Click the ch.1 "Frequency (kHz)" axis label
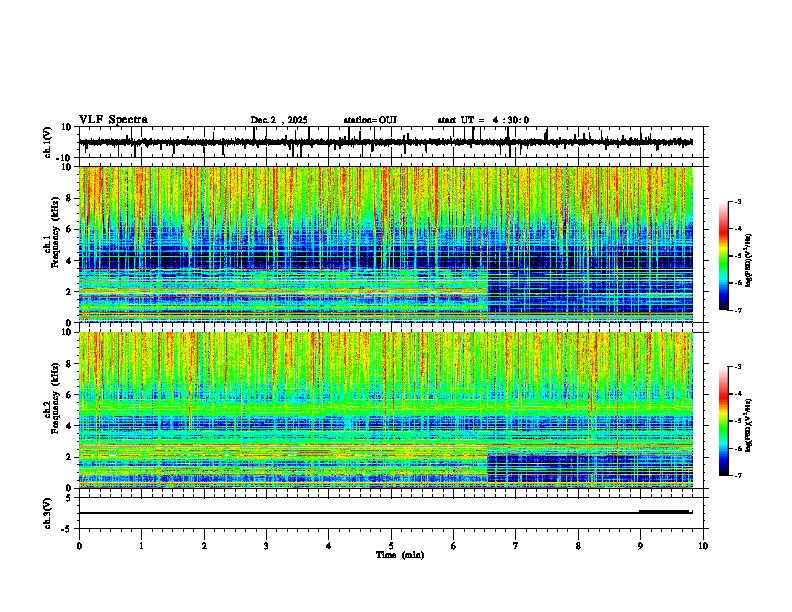The image size is (792, 612). tap(56, 233)
